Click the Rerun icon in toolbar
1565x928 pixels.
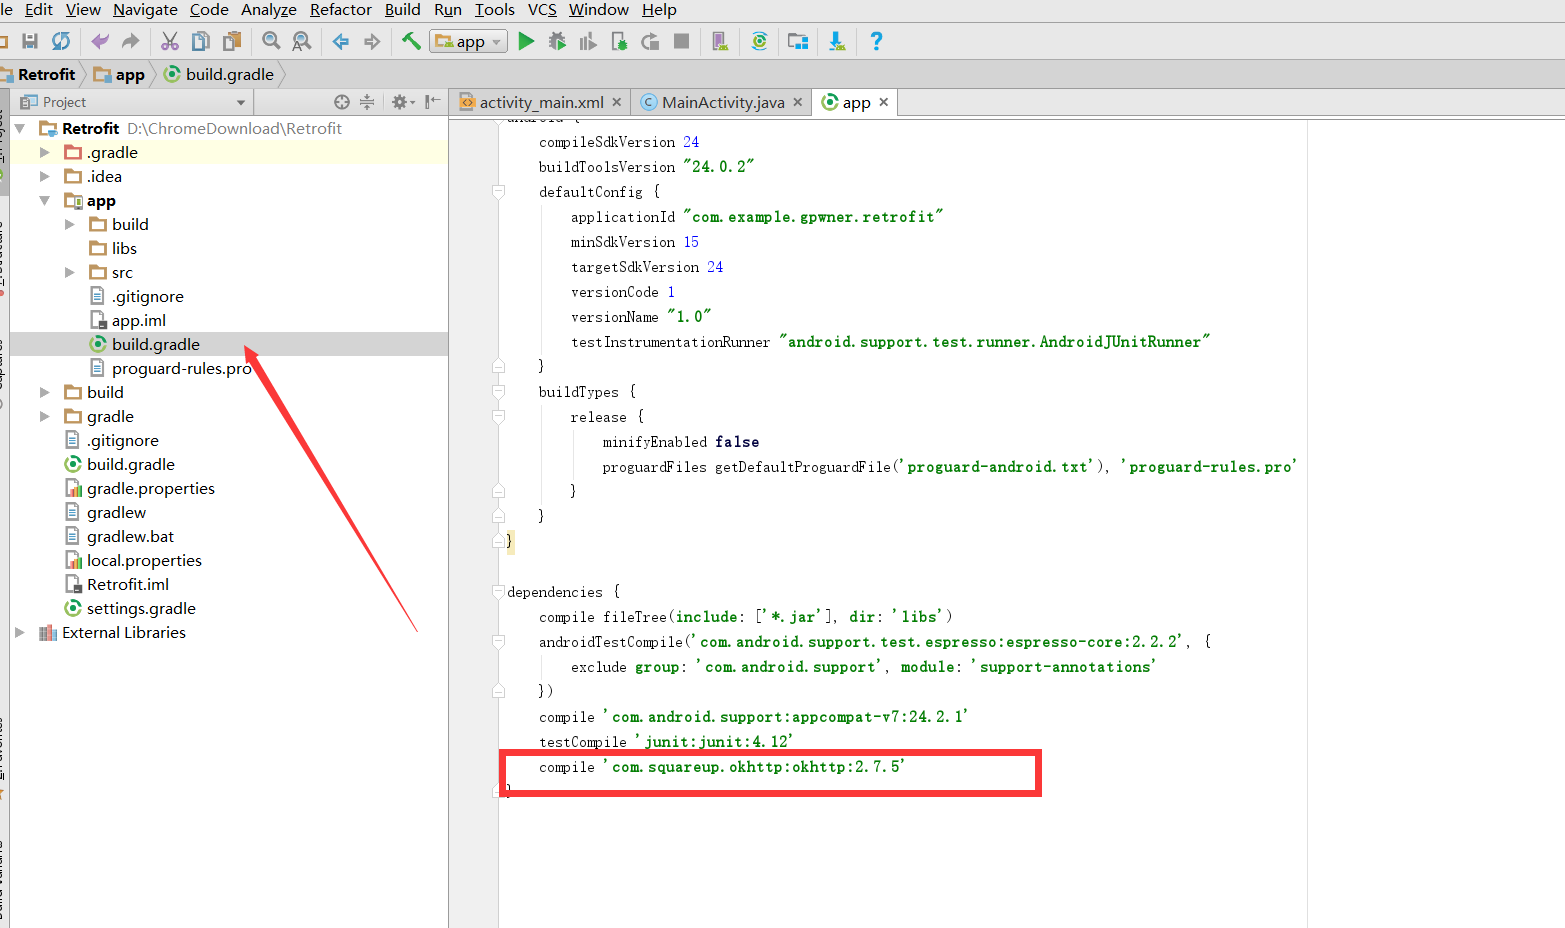tap(650, 41)
